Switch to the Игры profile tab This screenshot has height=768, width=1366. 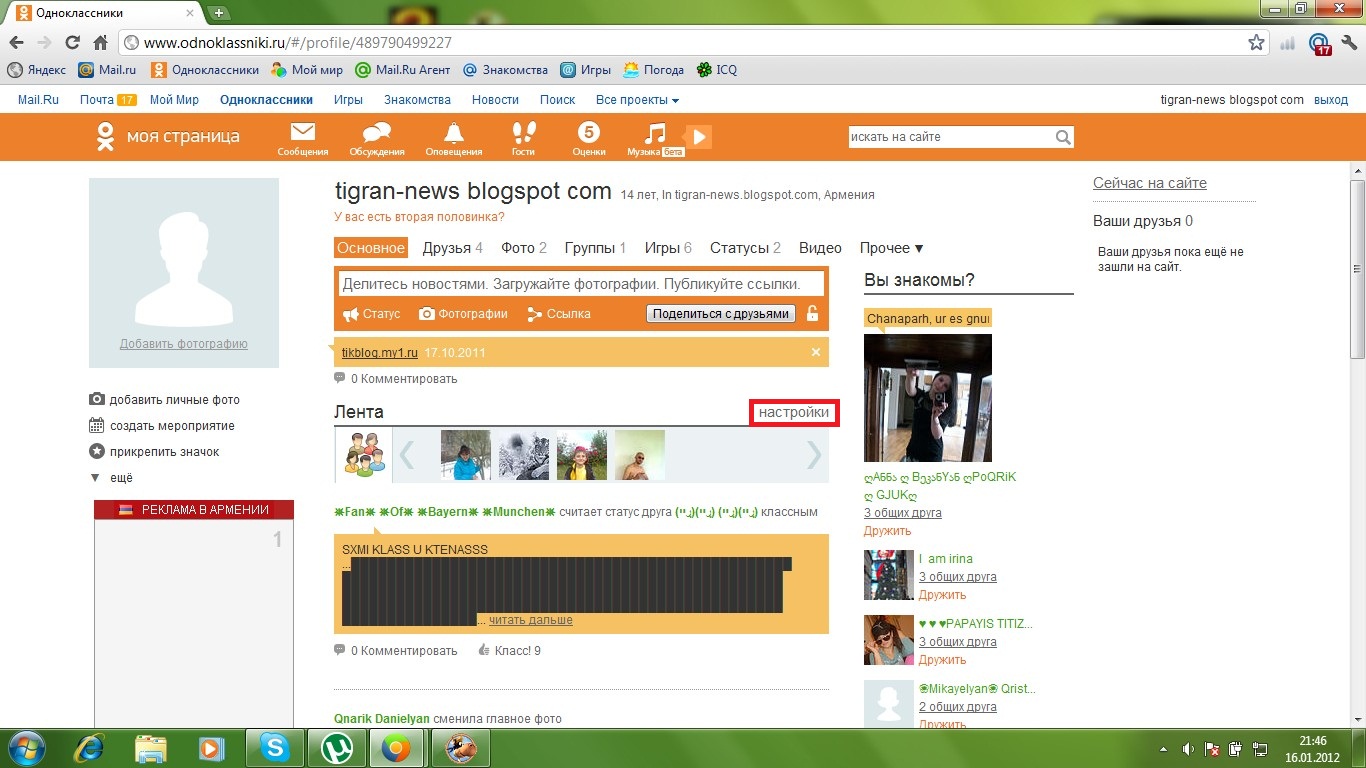tap(668, 248)
